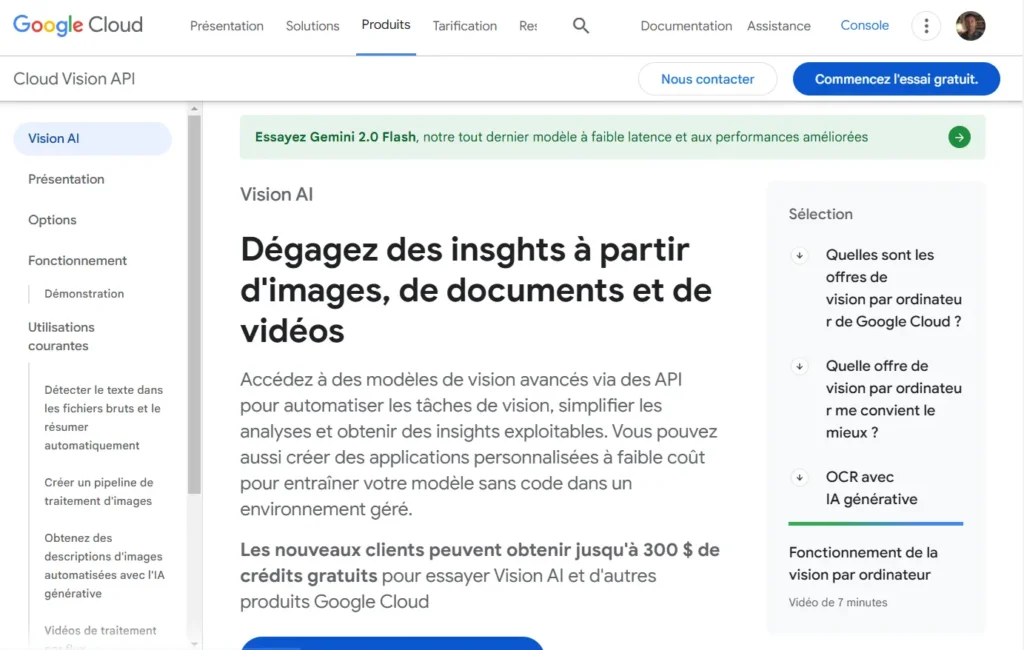The height and width of the screenshot is (650, 1024).
Task: Click the 'Sélection' heading
Action: point(820,214)
